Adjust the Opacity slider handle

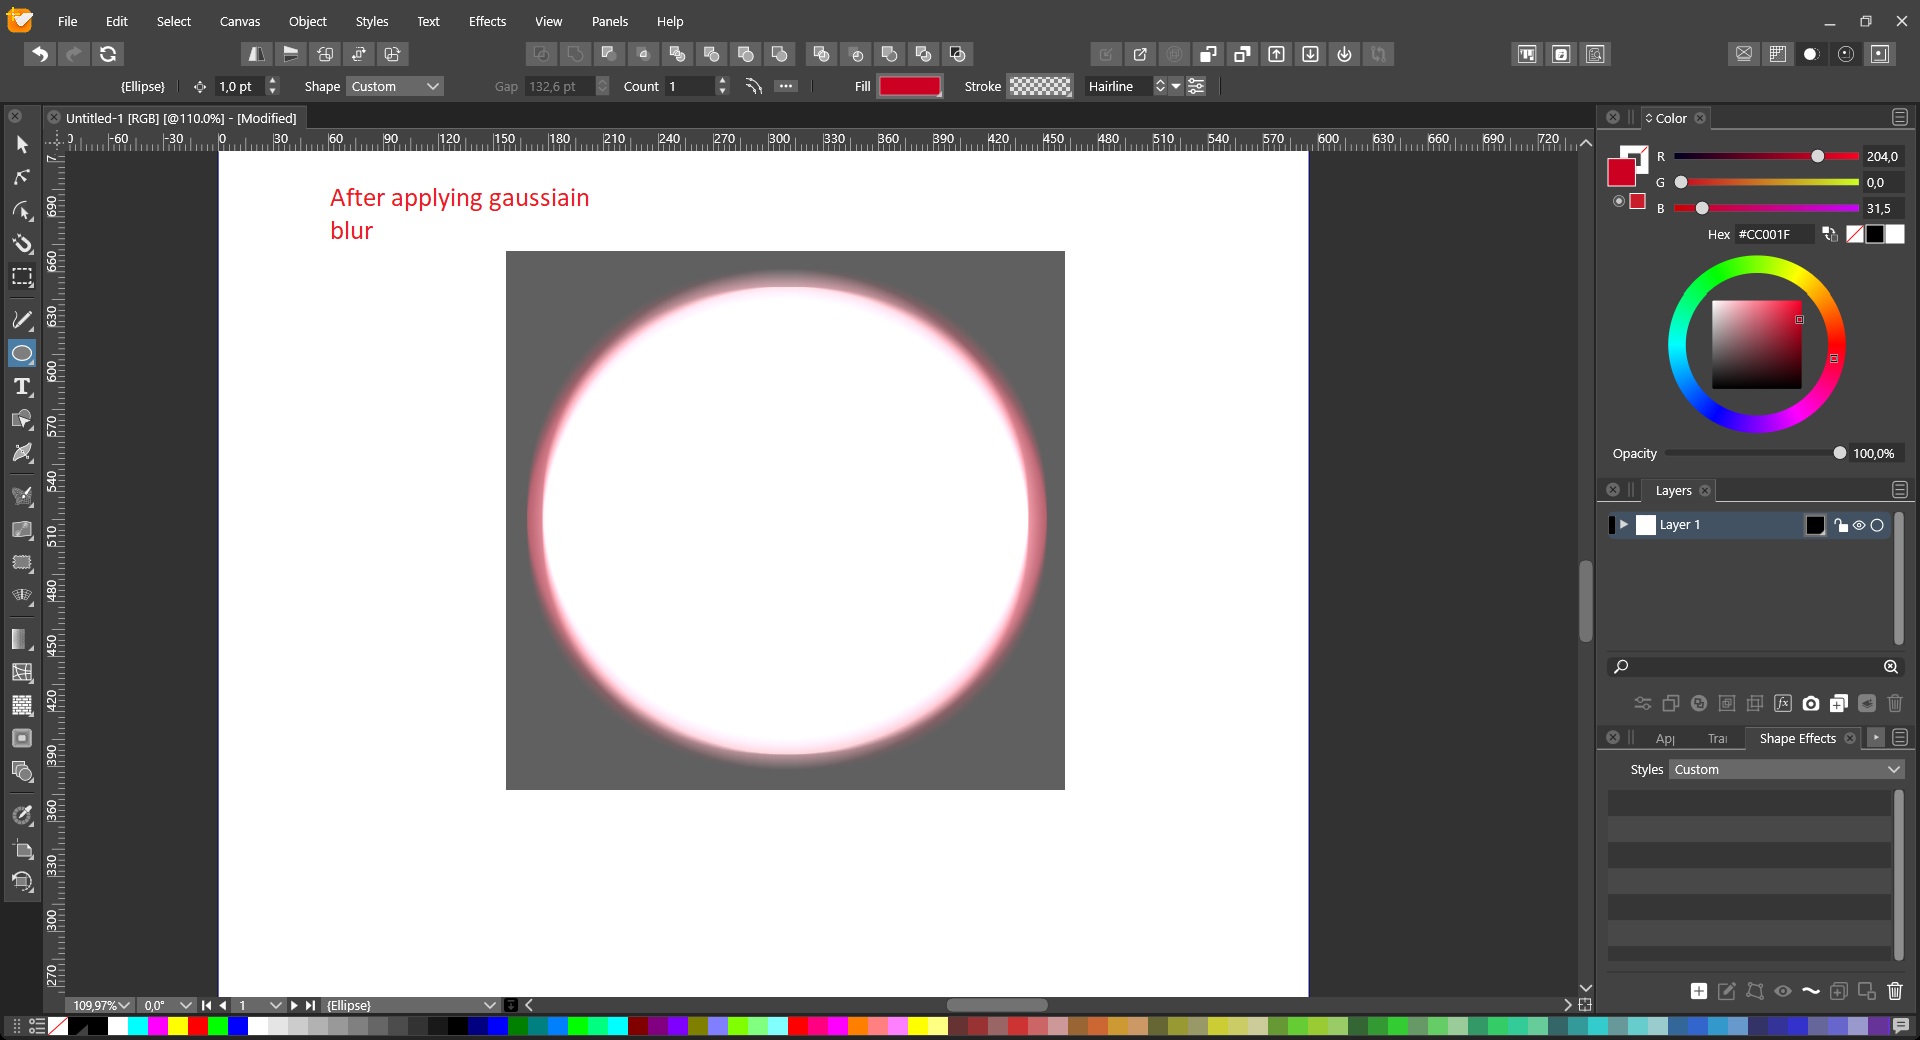point(1839,453)
